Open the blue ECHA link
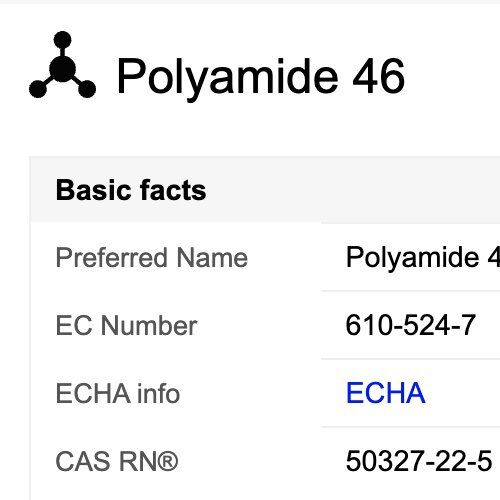 pyautogui.click(x=386, y=393)
